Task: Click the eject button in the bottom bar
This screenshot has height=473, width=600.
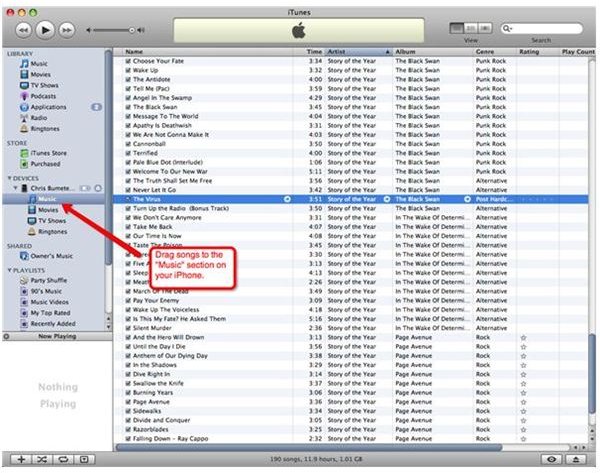Action: click(576, 459)
